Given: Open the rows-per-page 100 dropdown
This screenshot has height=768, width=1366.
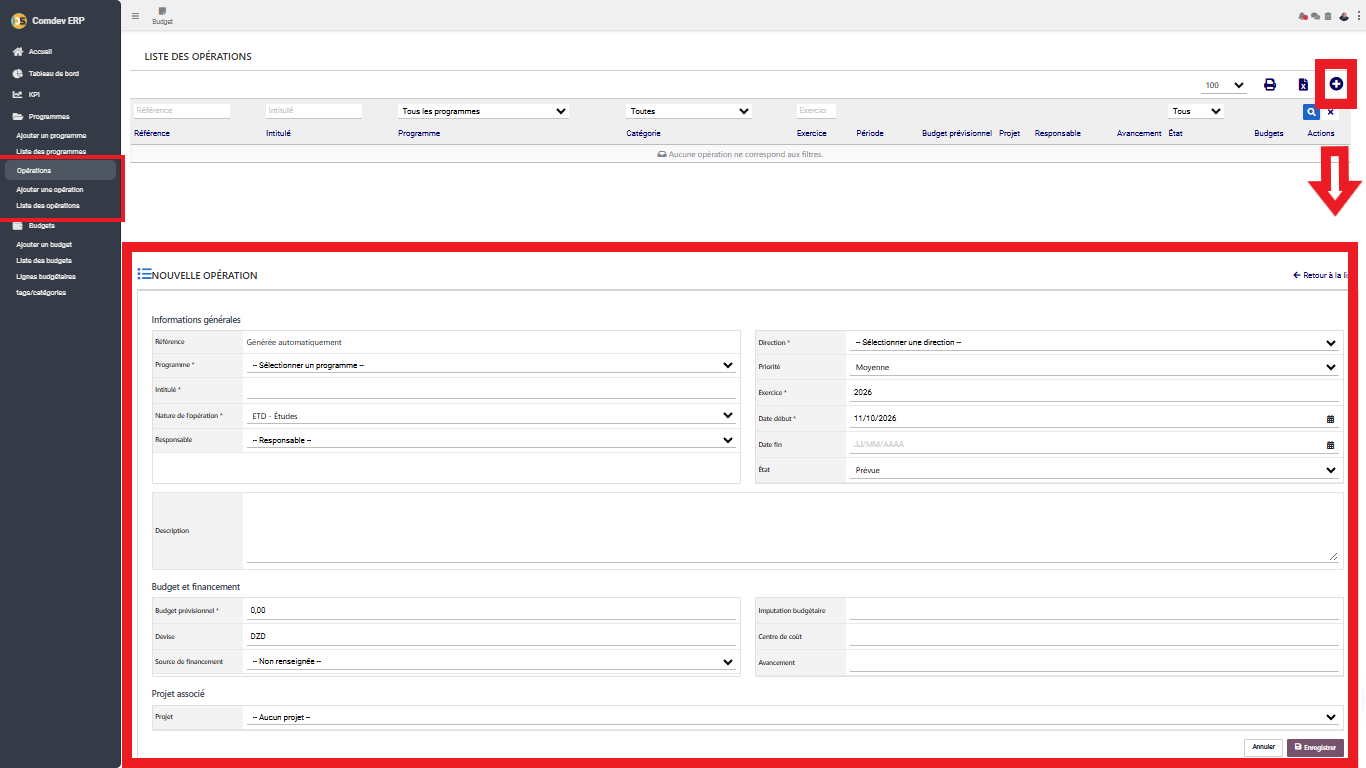Looking at the screenshot, I should click(x=1224, y=86).
